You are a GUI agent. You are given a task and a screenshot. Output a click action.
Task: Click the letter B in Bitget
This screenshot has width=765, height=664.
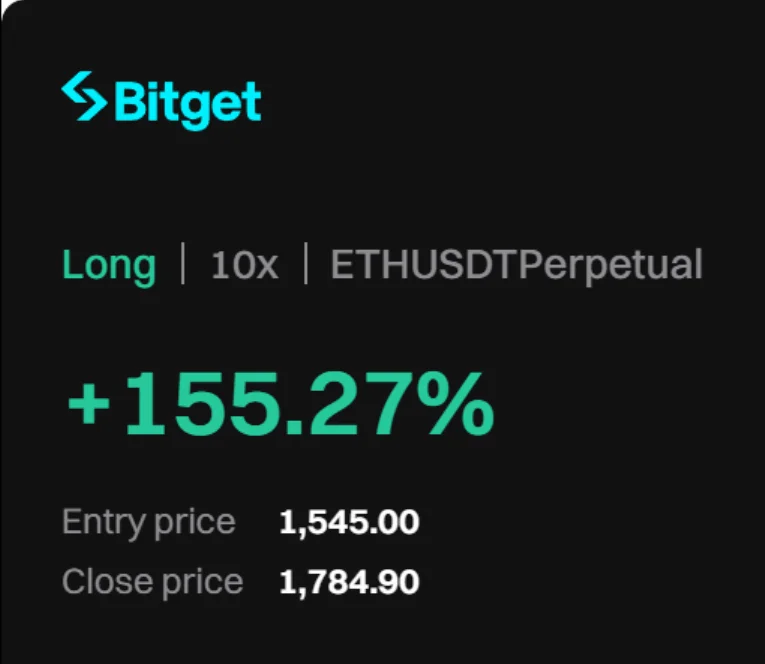coord(130,101)
